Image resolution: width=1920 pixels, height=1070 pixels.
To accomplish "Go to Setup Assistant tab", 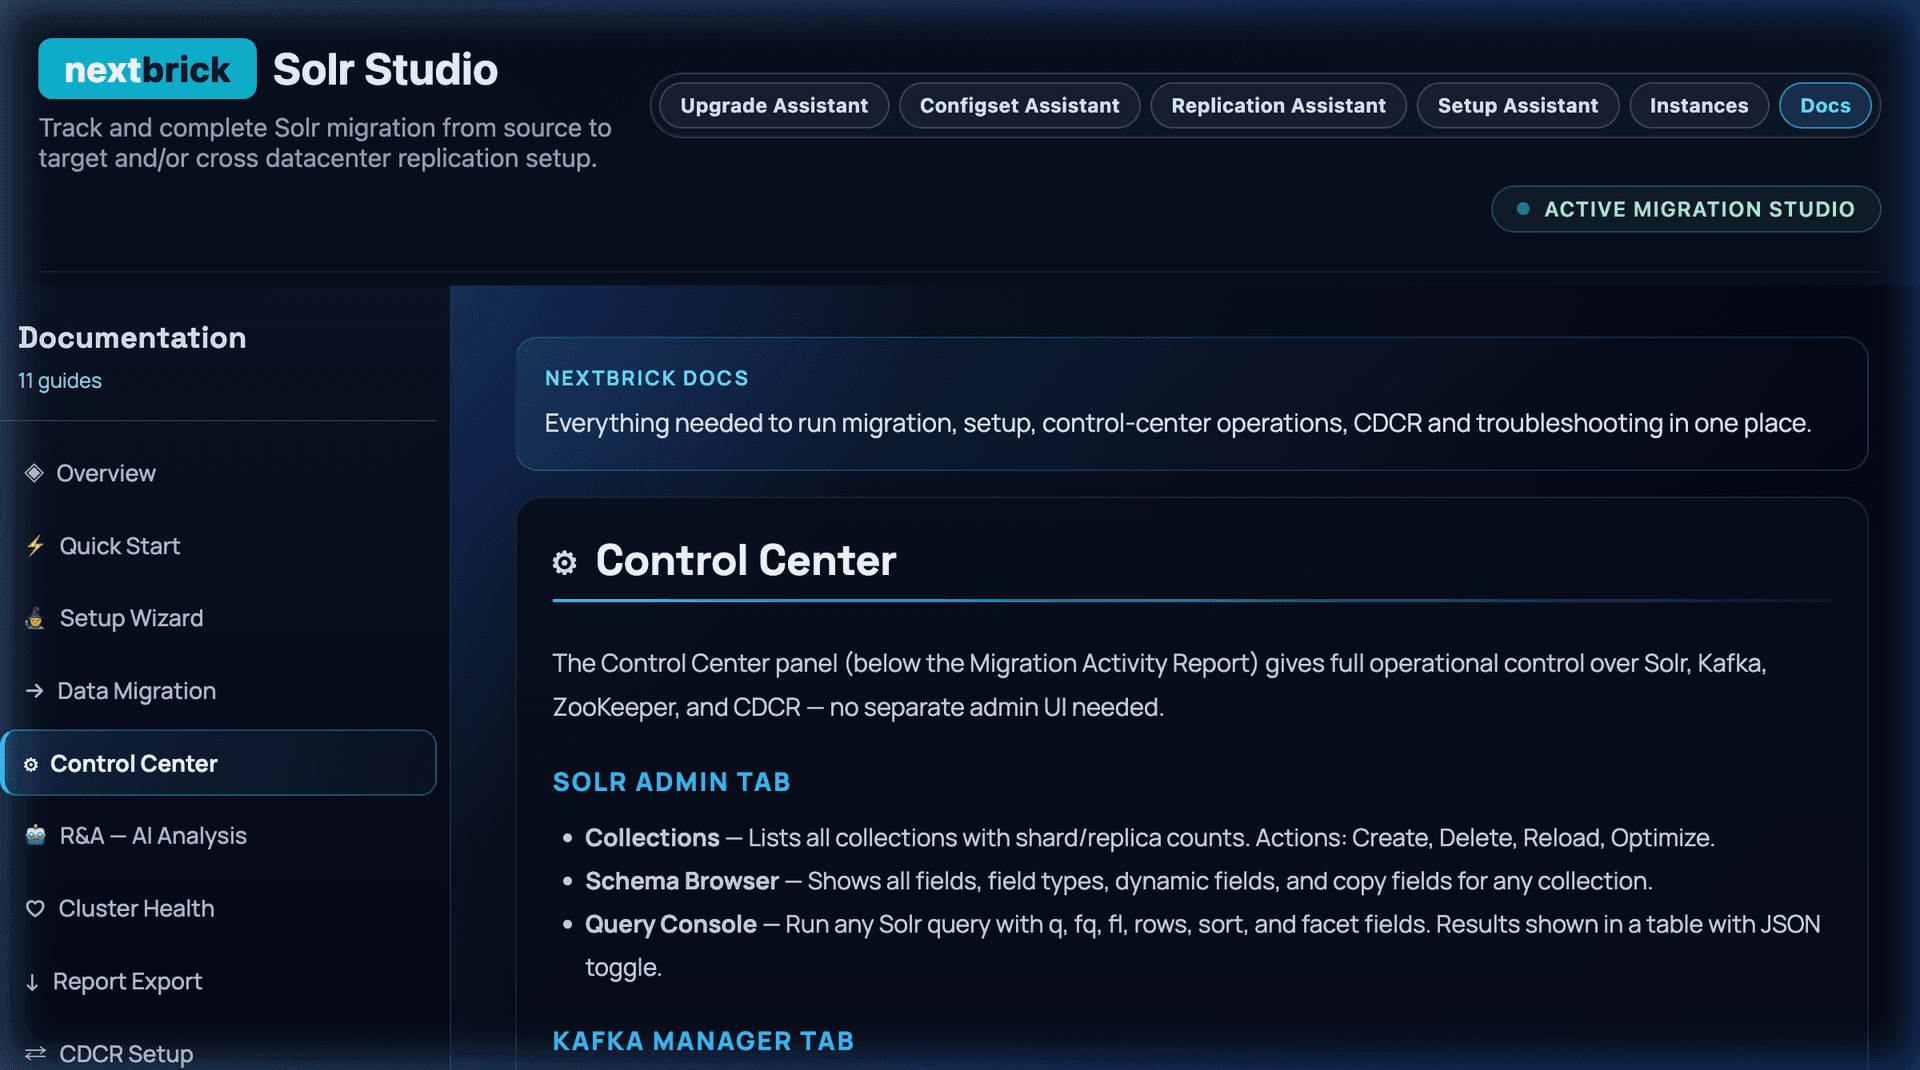I will point(1517,105).
